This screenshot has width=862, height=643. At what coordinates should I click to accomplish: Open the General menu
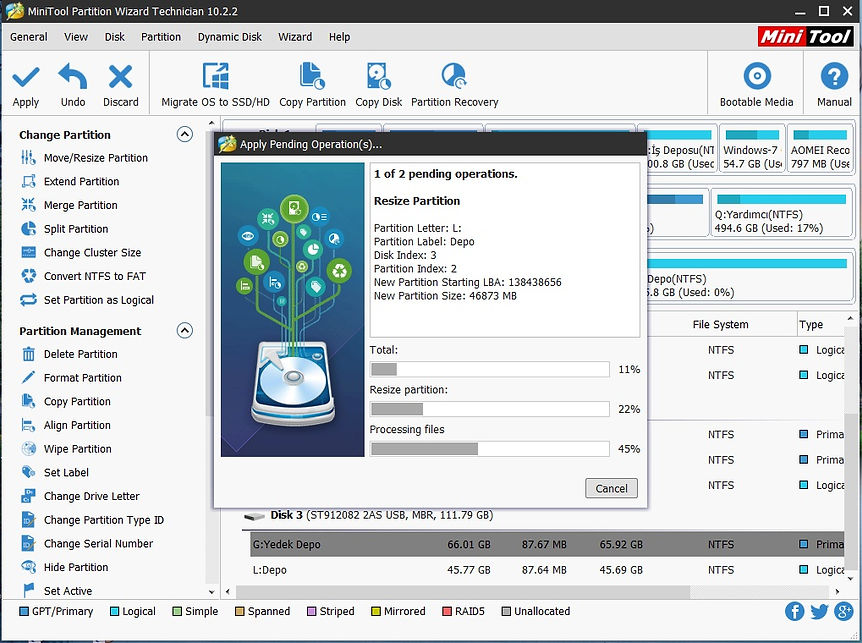point(29,37)
